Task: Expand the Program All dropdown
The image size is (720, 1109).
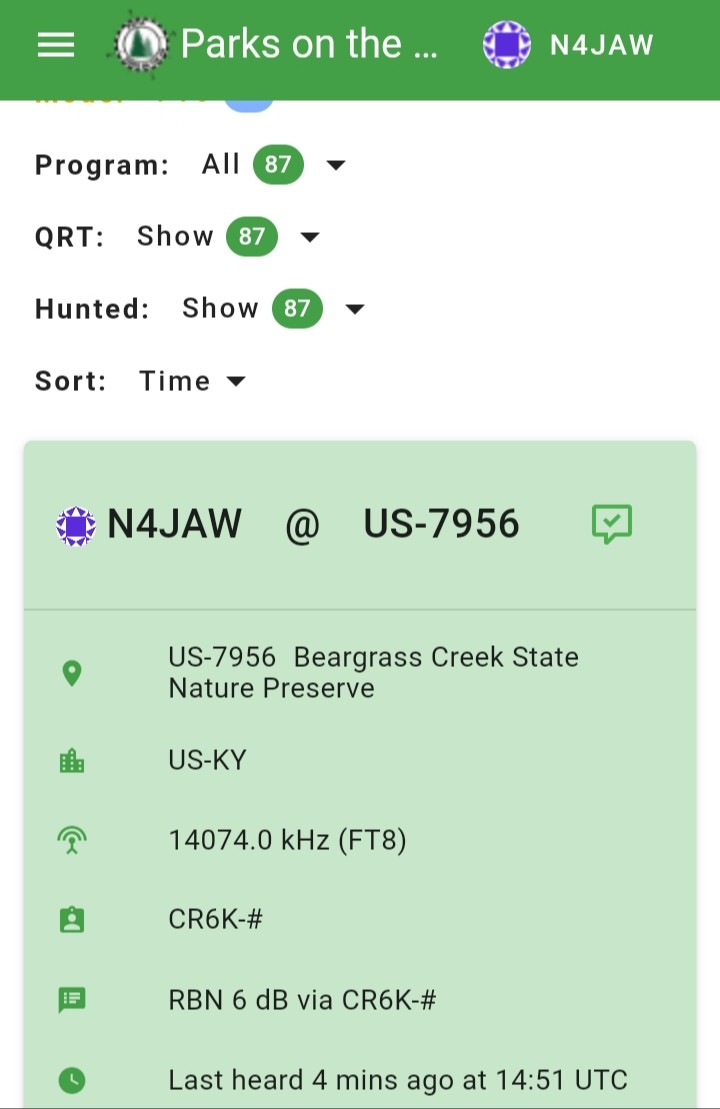Action: click(335, 166)
